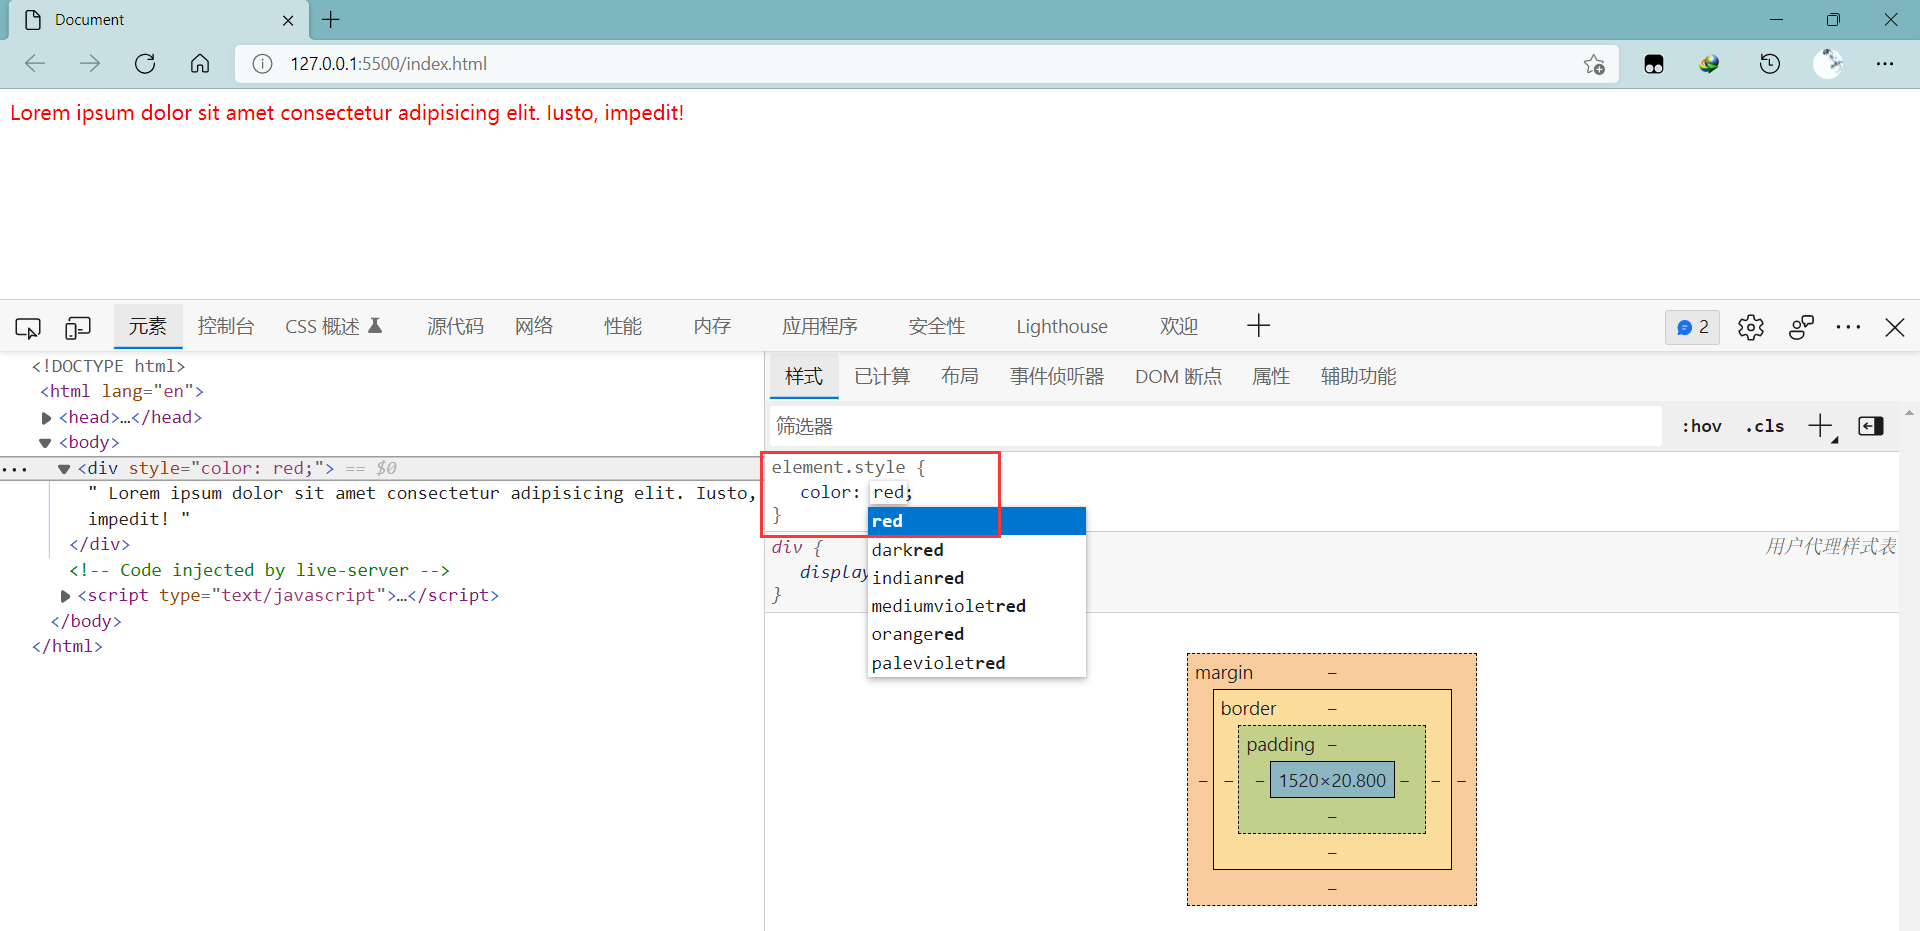Expand the script element node
The image size is (1920, 931).
(65, 596)
